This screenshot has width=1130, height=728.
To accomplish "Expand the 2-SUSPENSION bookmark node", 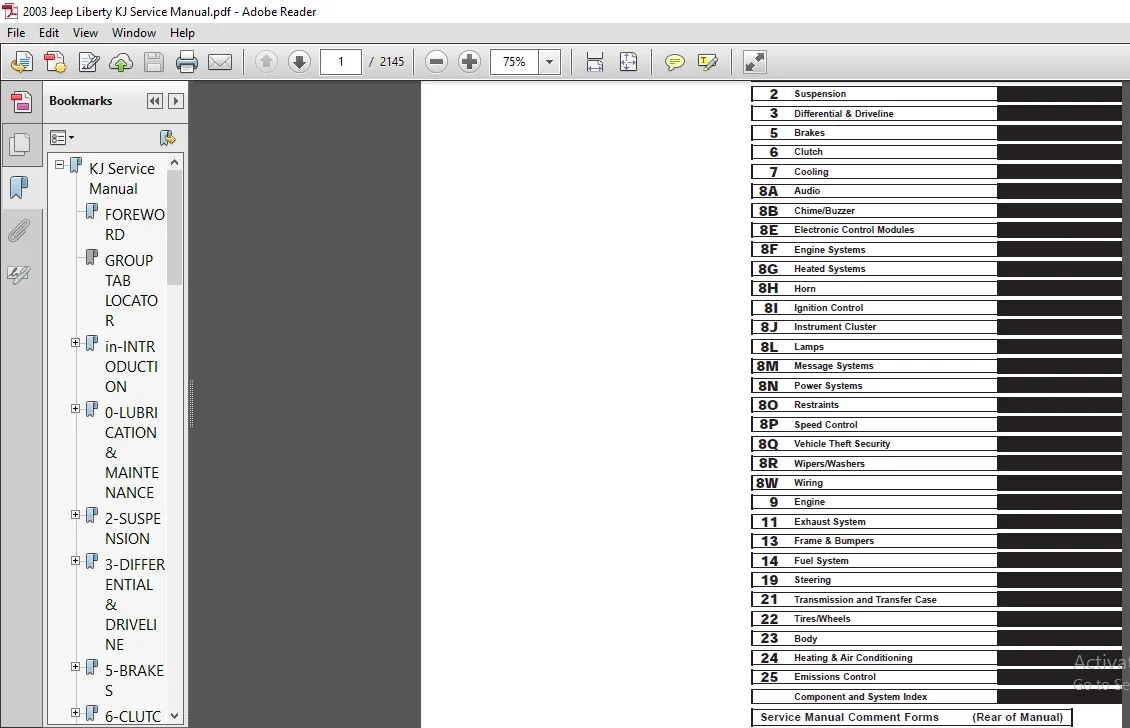I will (76, 515).
